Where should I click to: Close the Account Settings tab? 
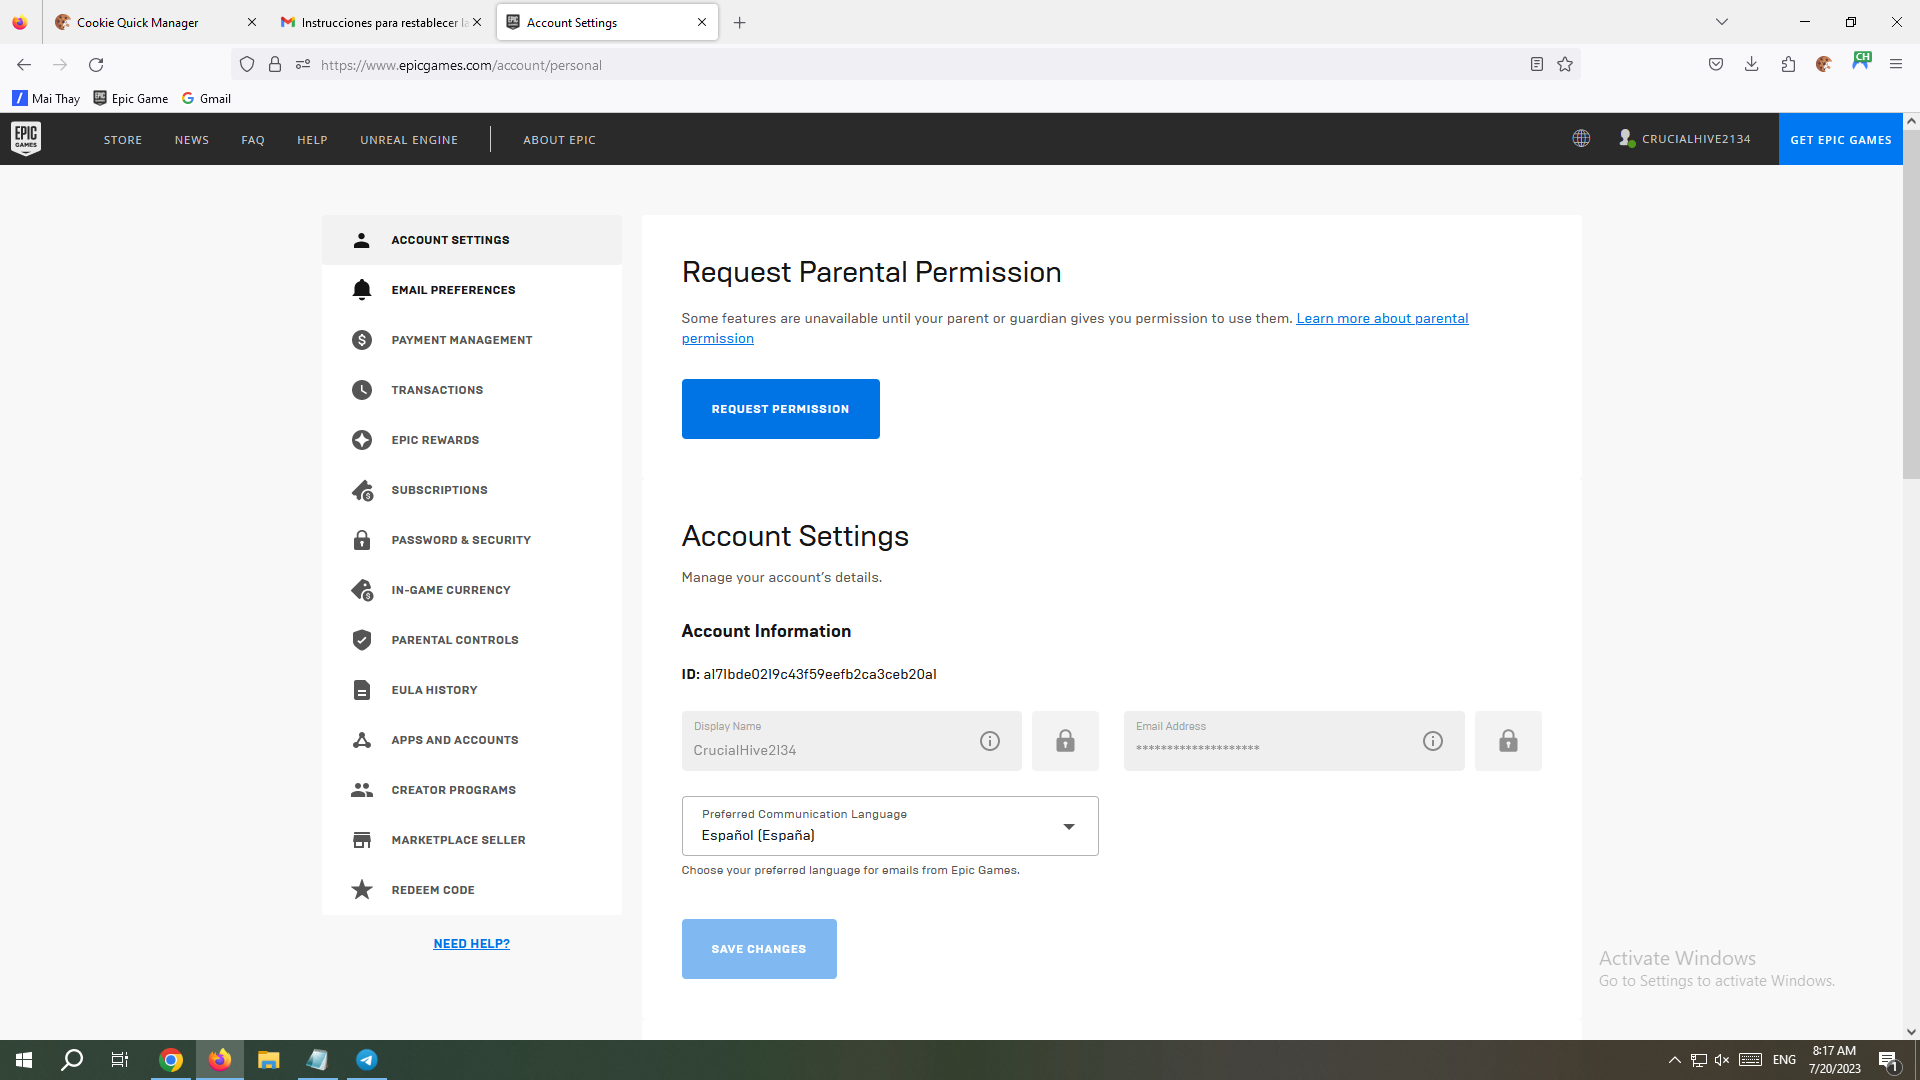coord(702,22)
